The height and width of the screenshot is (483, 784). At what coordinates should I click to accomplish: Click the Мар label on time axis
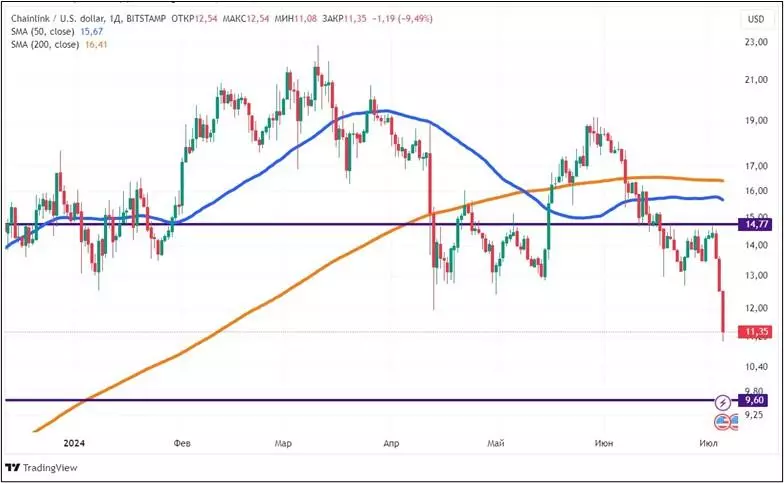283,441
